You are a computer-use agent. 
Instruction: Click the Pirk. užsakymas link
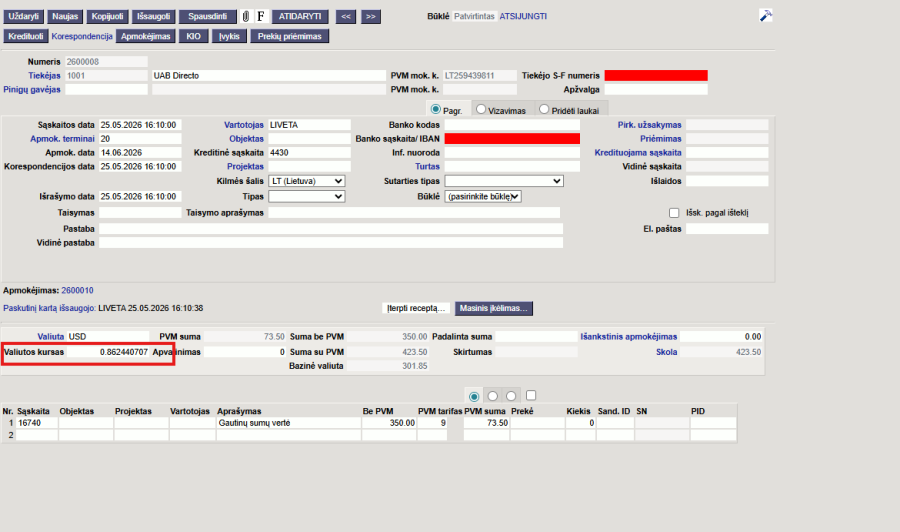click(x=650, y=125)
